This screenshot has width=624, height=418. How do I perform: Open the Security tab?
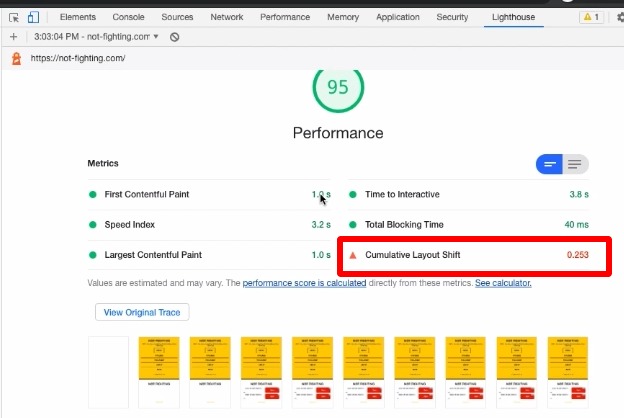tap(452, 17)
